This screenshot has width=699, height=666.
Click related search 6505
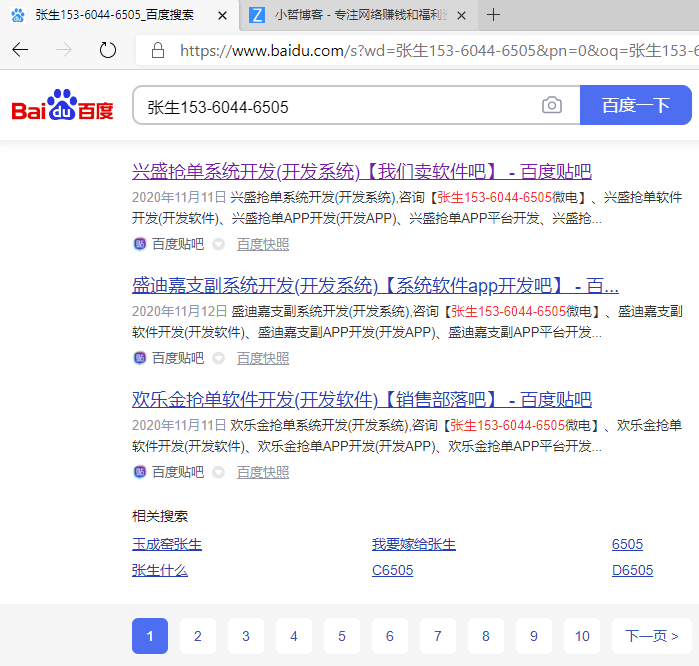[627, 544]
